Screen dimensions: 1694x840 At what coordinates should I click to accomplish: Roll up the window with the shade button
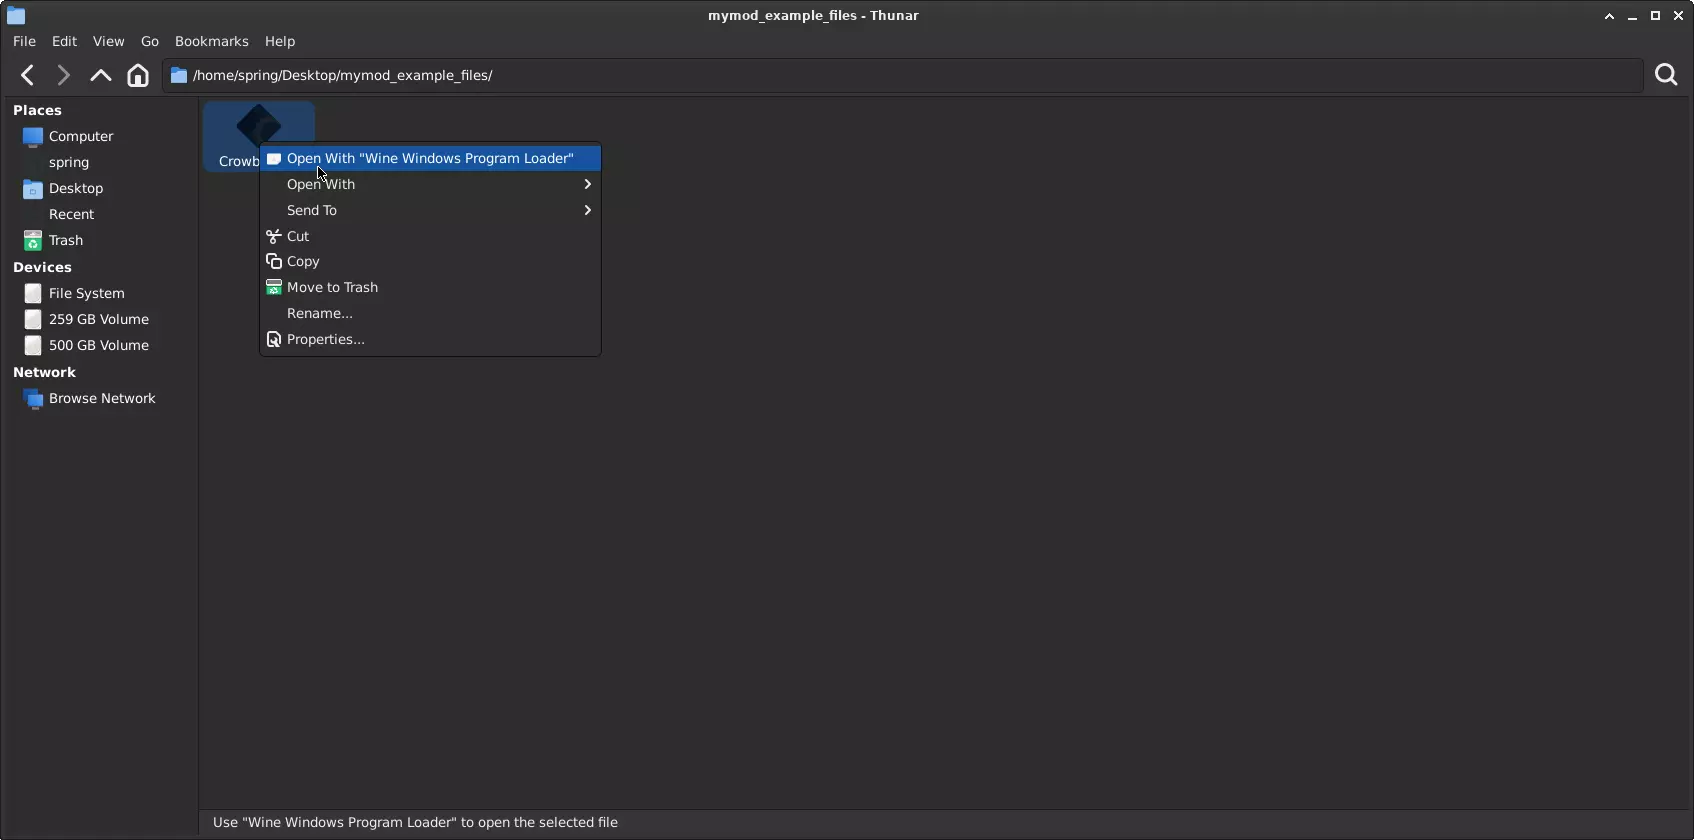pyautogui.click(x=1609, y=15)
